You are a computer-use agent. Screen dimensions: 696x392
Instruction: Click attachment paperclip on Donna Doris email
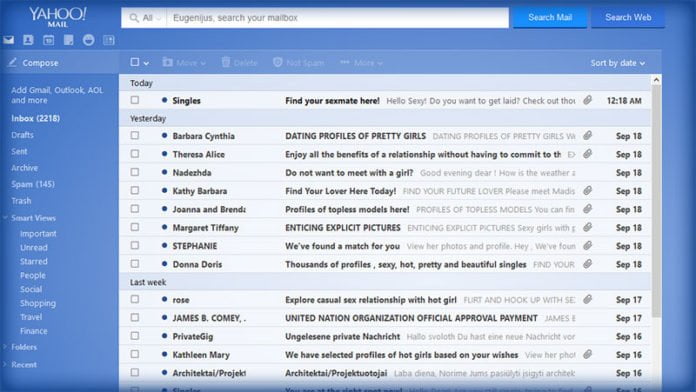click(587, 264)
